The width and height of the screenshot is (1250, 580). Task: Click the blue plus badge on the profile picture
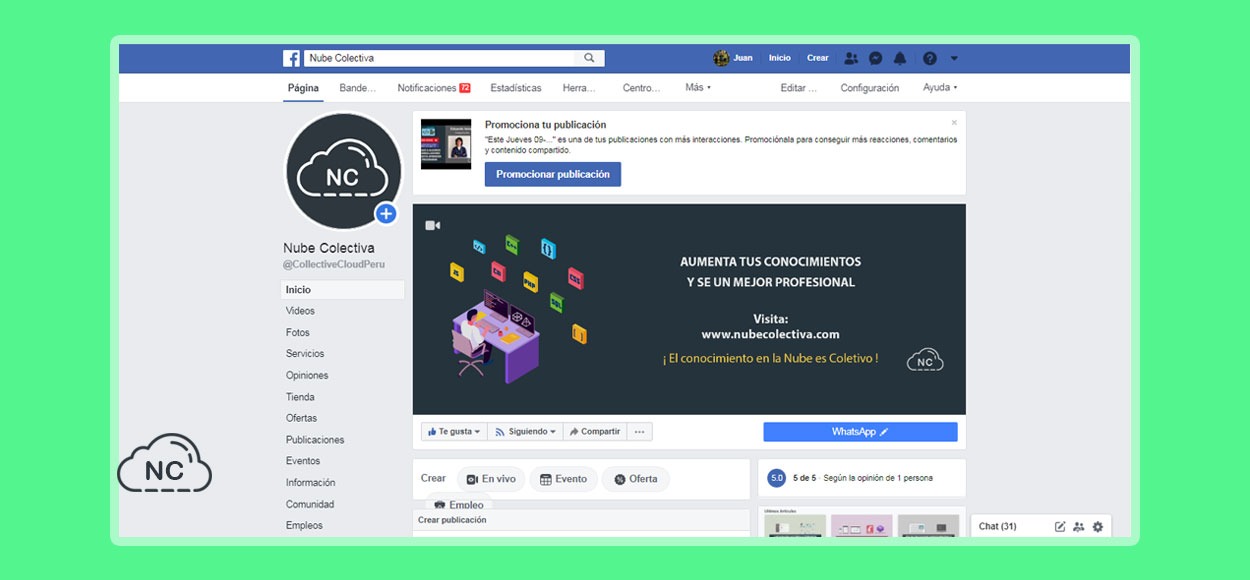(386, 213)
